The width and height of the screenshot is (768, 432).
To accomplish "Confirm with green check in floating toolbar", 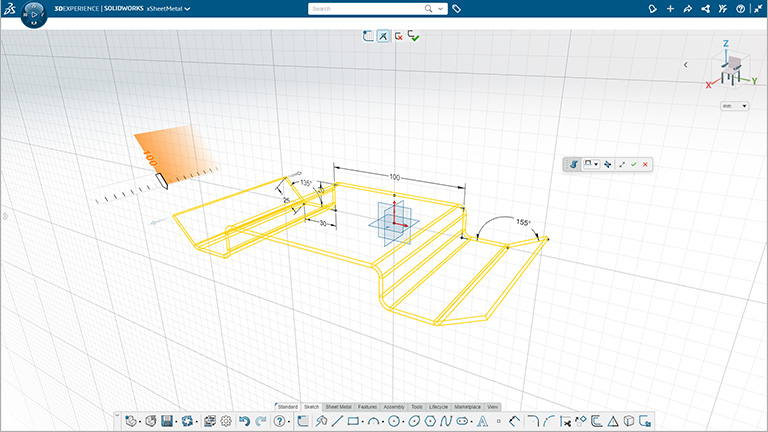I will point(633,164).
